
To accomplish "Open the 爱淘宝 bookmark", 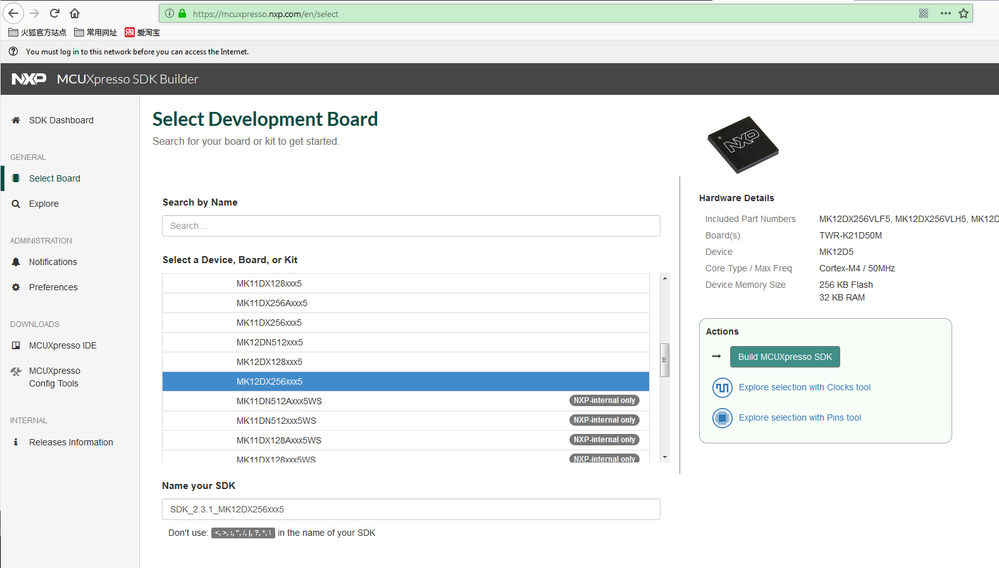I will coord(142,32).
